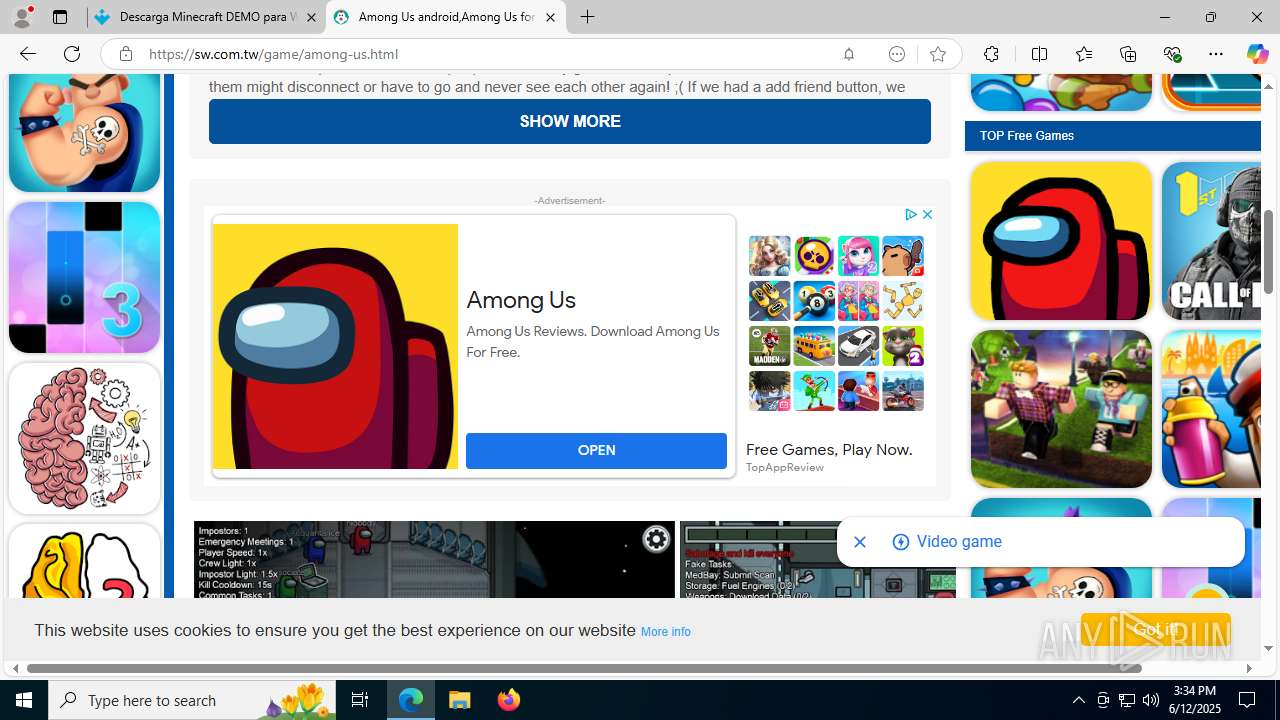Click TopAppReview ad source
This screenshot has height=720, width=1280.
pos(785,467)
